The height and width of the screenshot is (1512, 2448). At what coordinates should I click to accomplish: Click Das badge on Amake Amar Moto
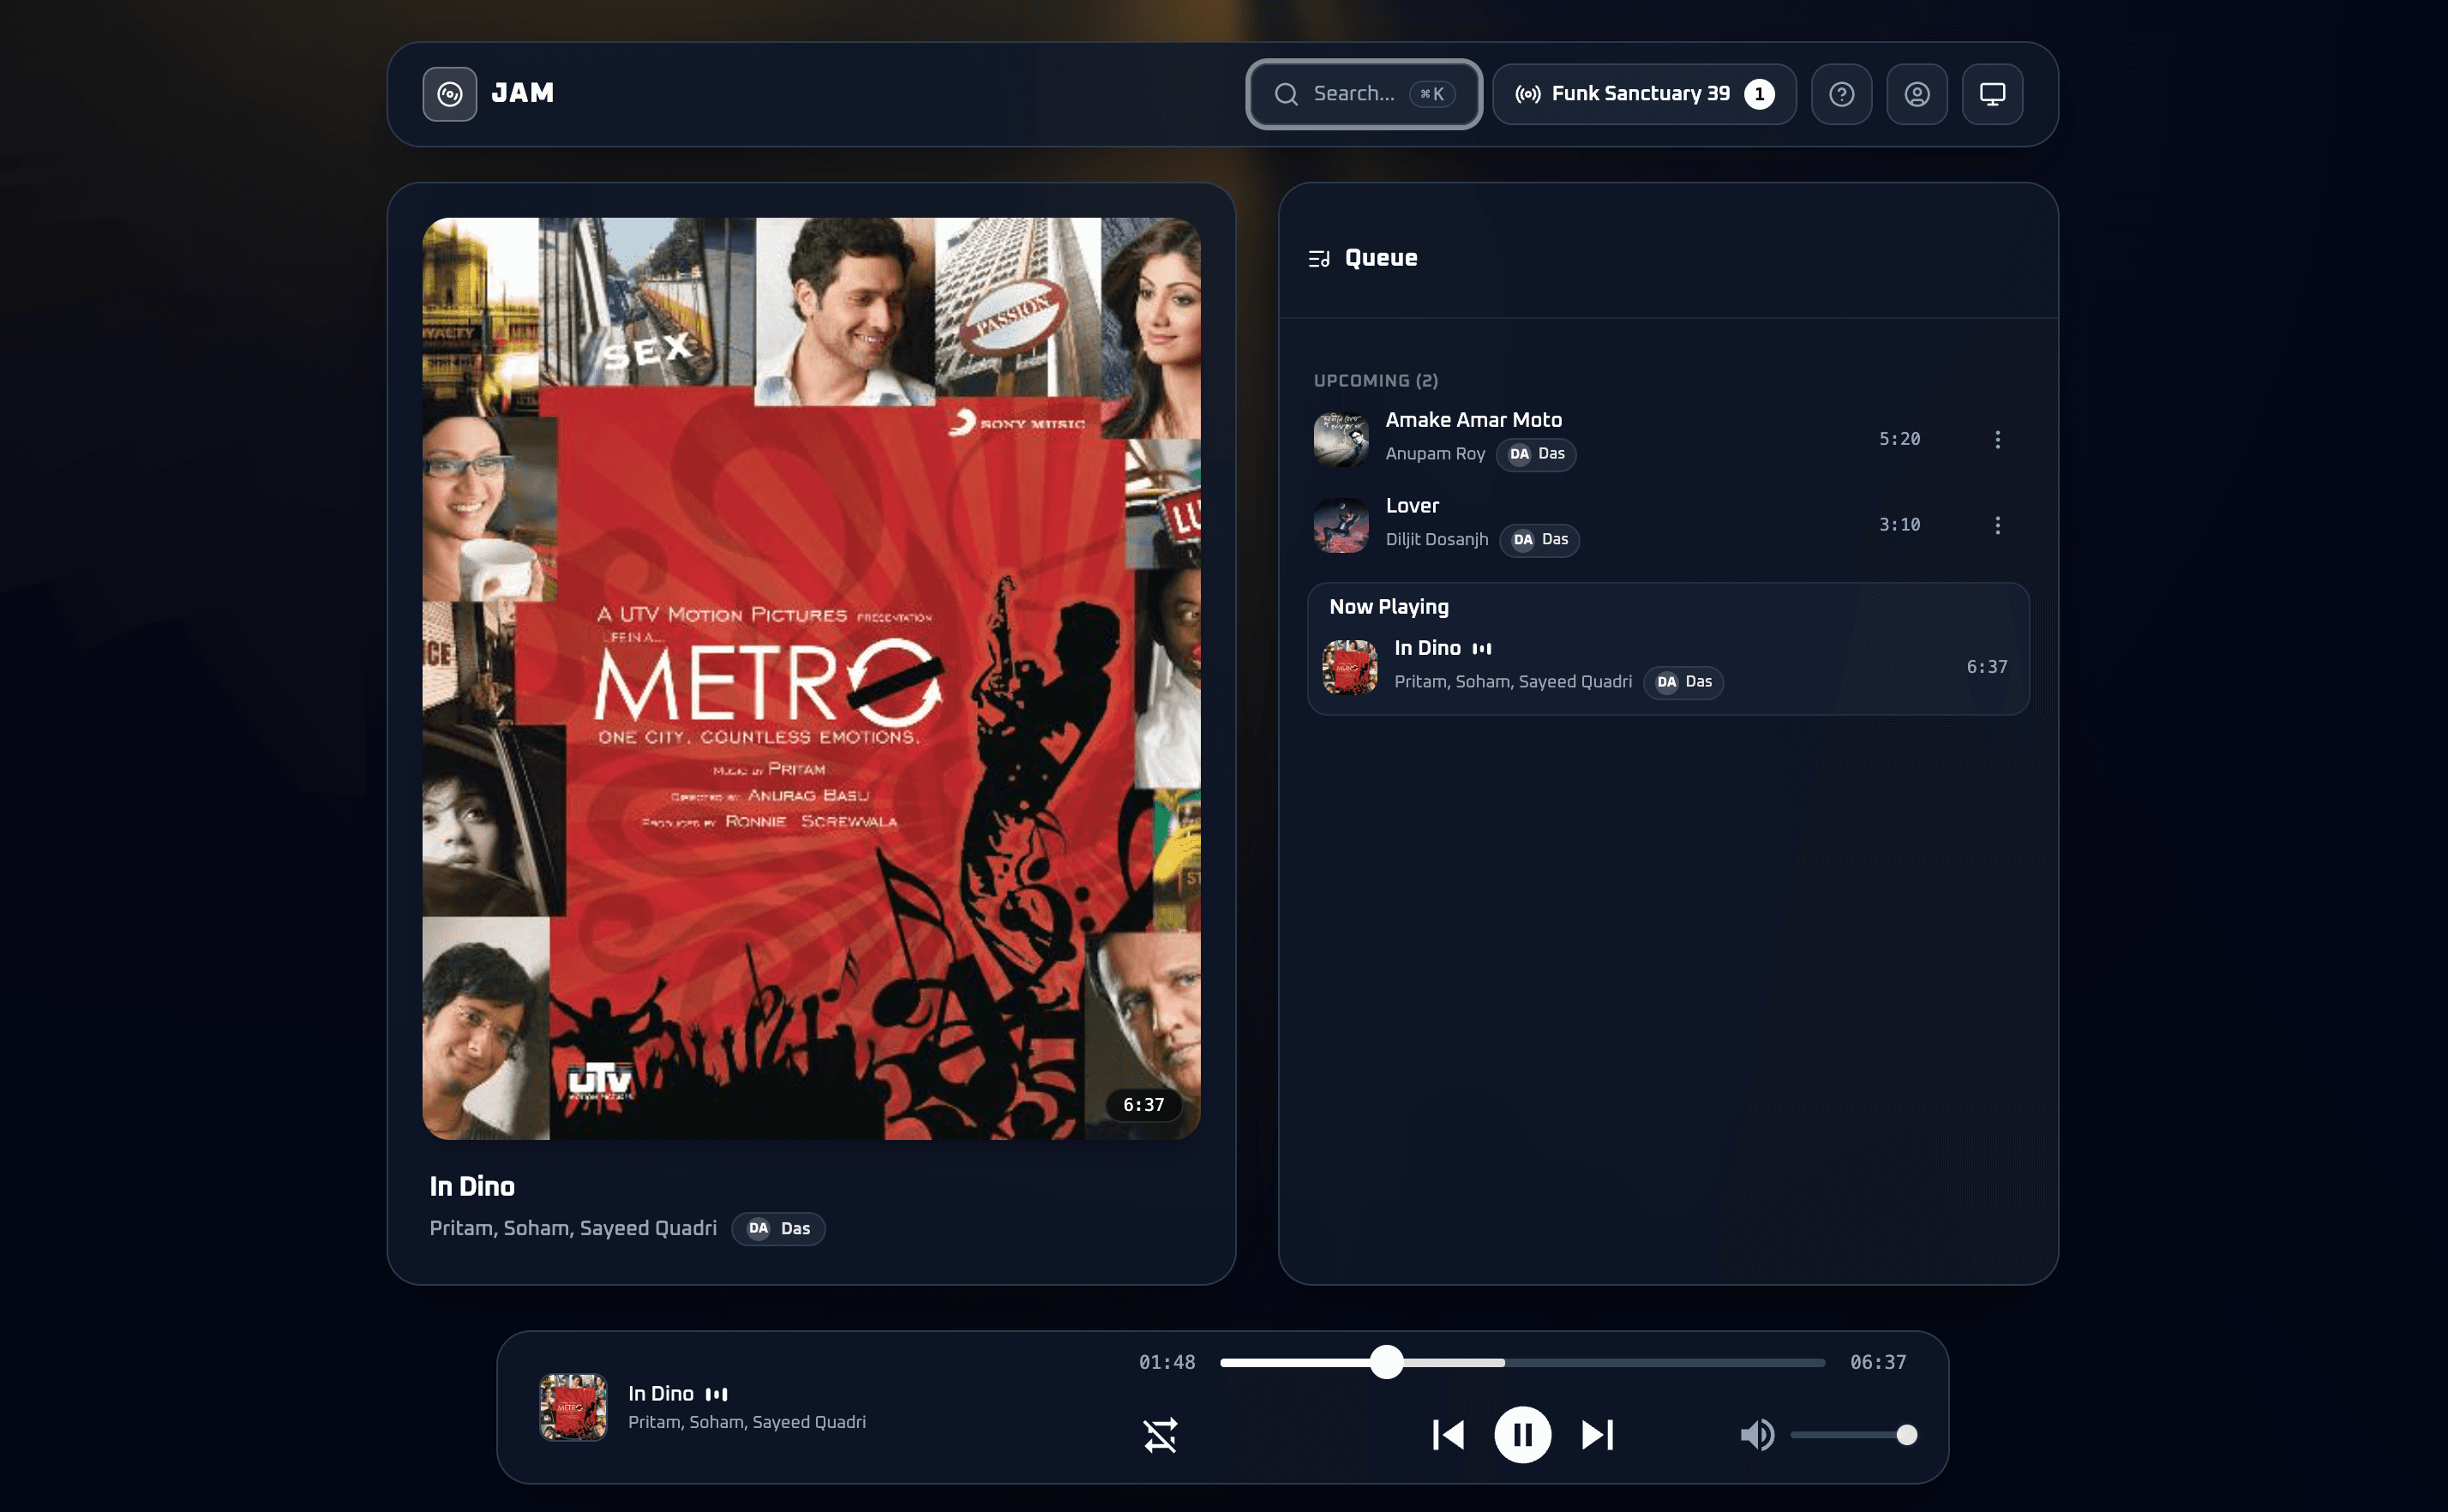(x=1536, y=454)
